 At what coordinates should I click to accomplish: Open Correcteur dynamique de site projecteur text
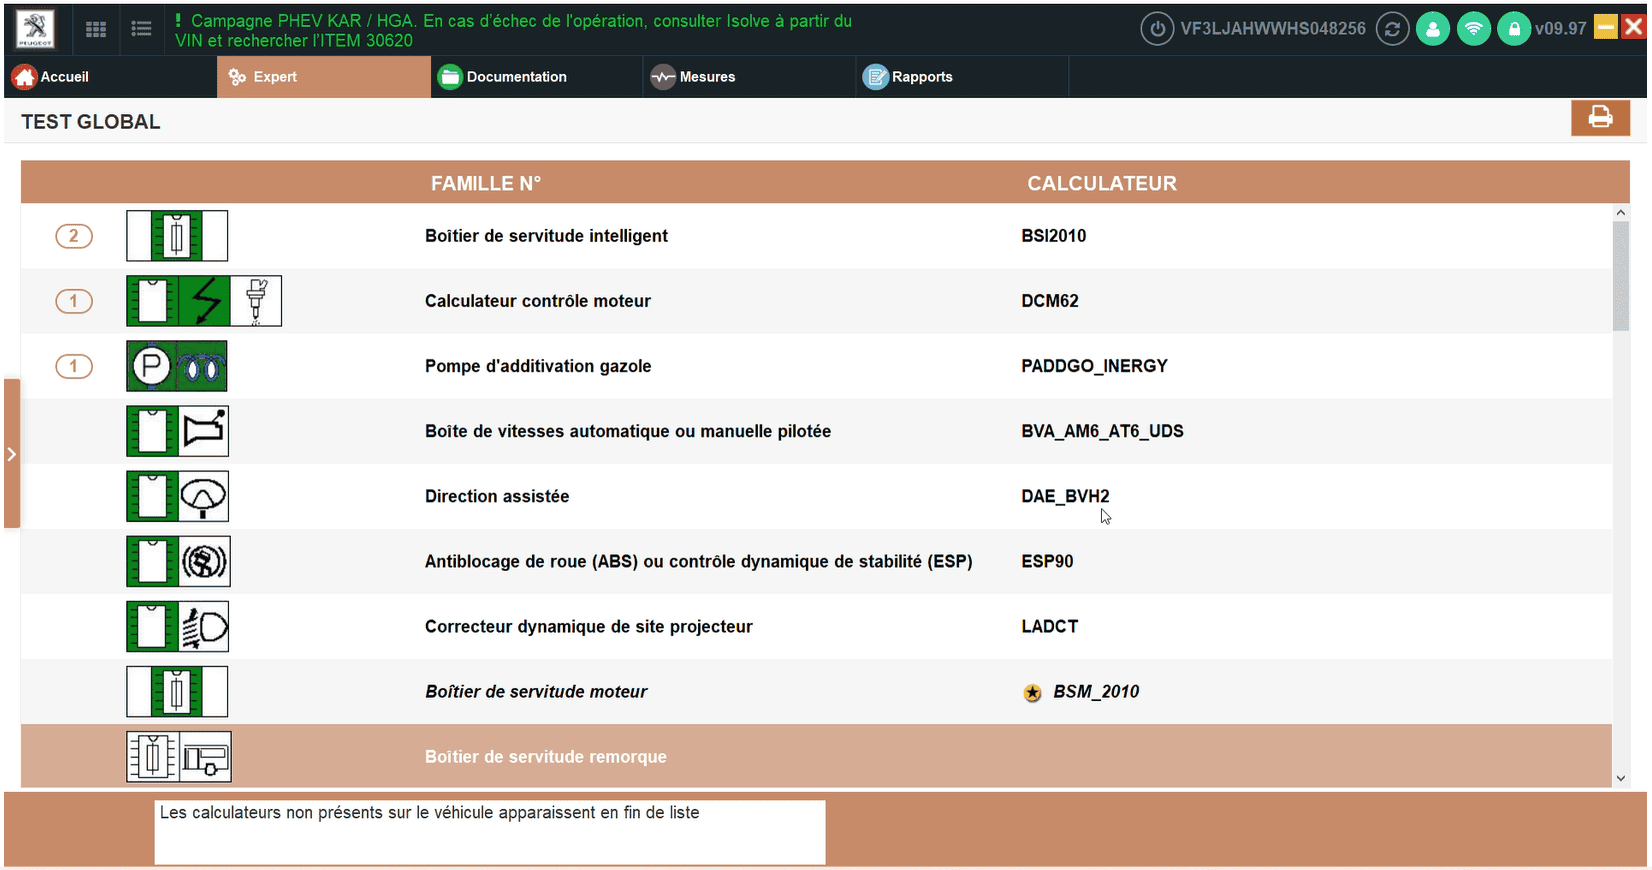589,626
